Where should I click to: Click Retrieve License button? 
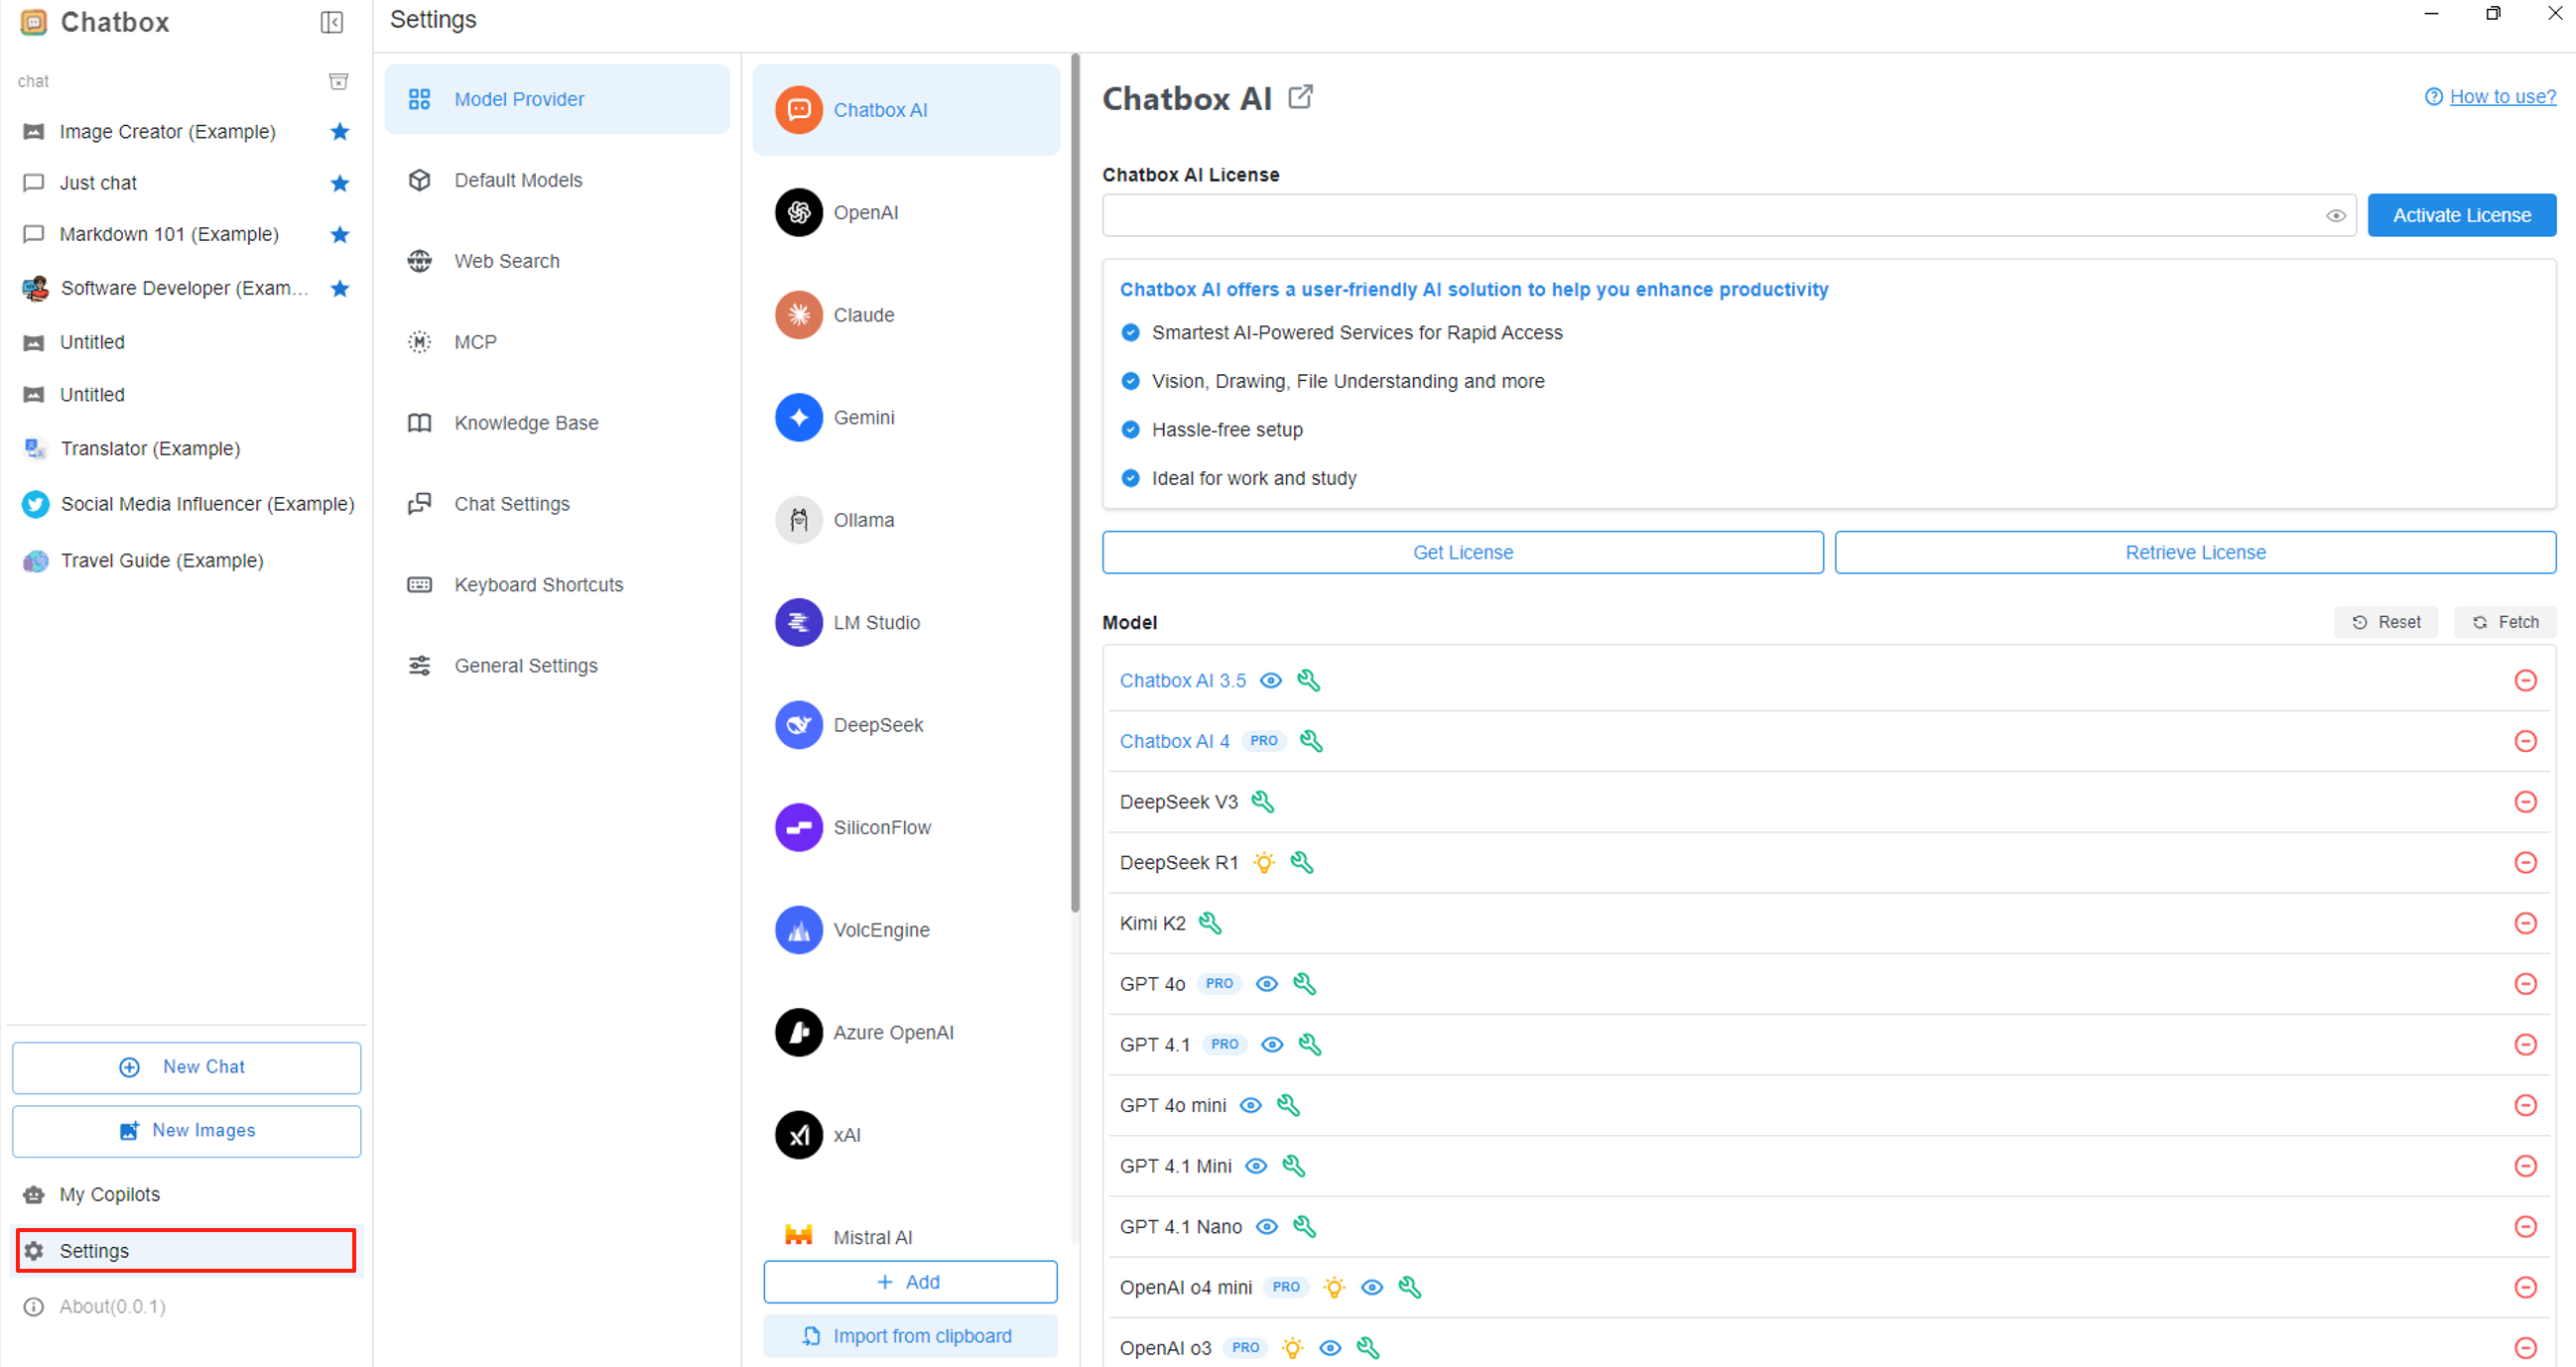(x=2195, y=552)
